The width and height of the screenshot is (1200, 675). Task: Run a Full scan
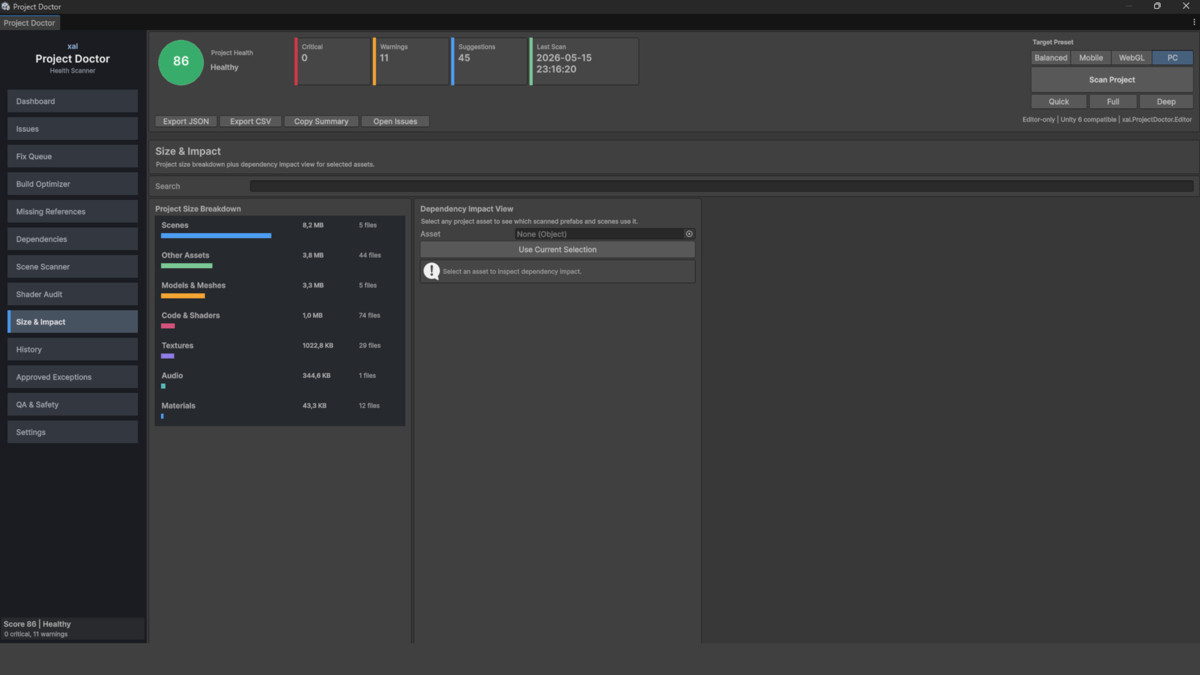point(1113,101)
